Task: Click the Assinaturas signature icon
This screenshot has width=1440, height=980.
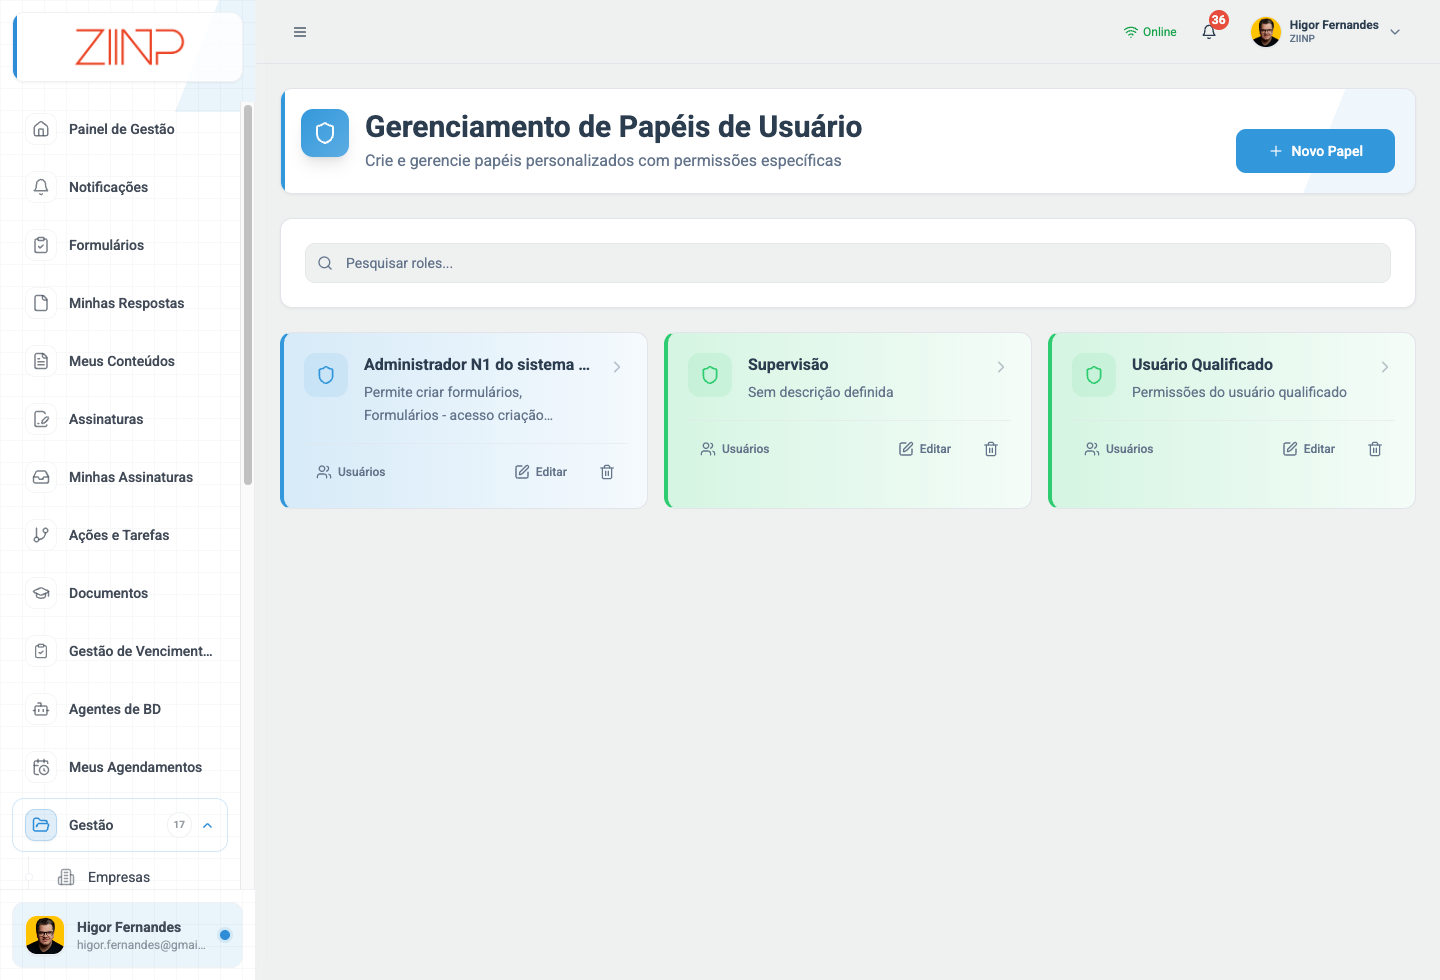Action: (x=41, y=419)
